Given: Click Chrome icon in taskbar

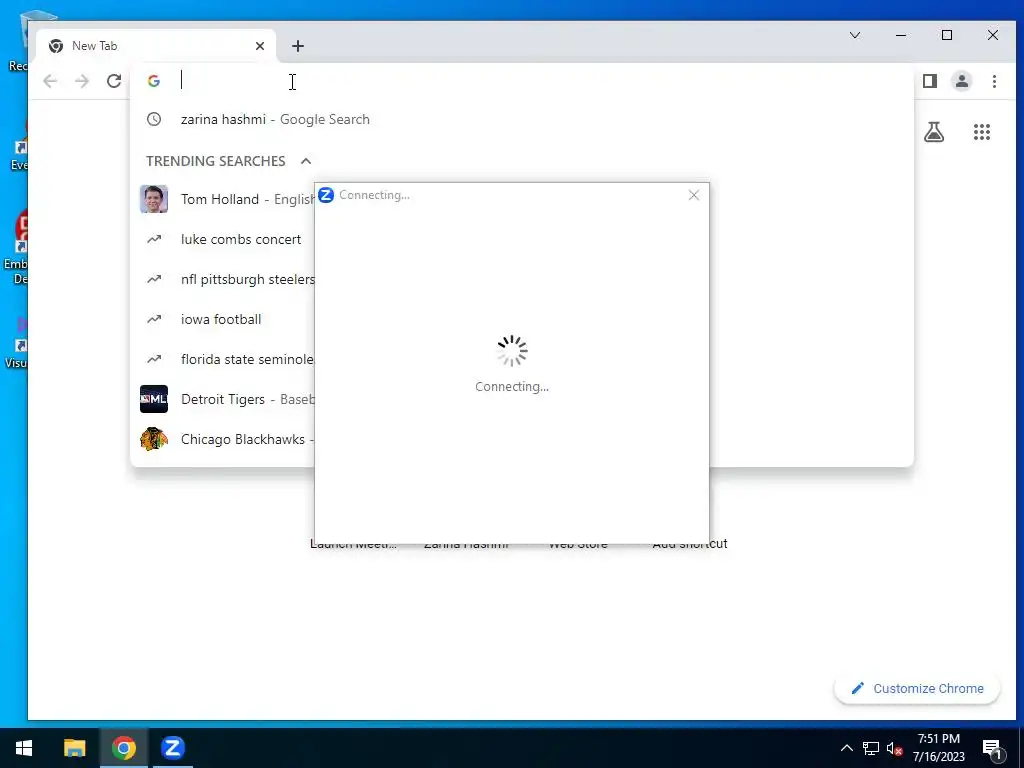Looking at the screenshot, I should tap(123, 748).
